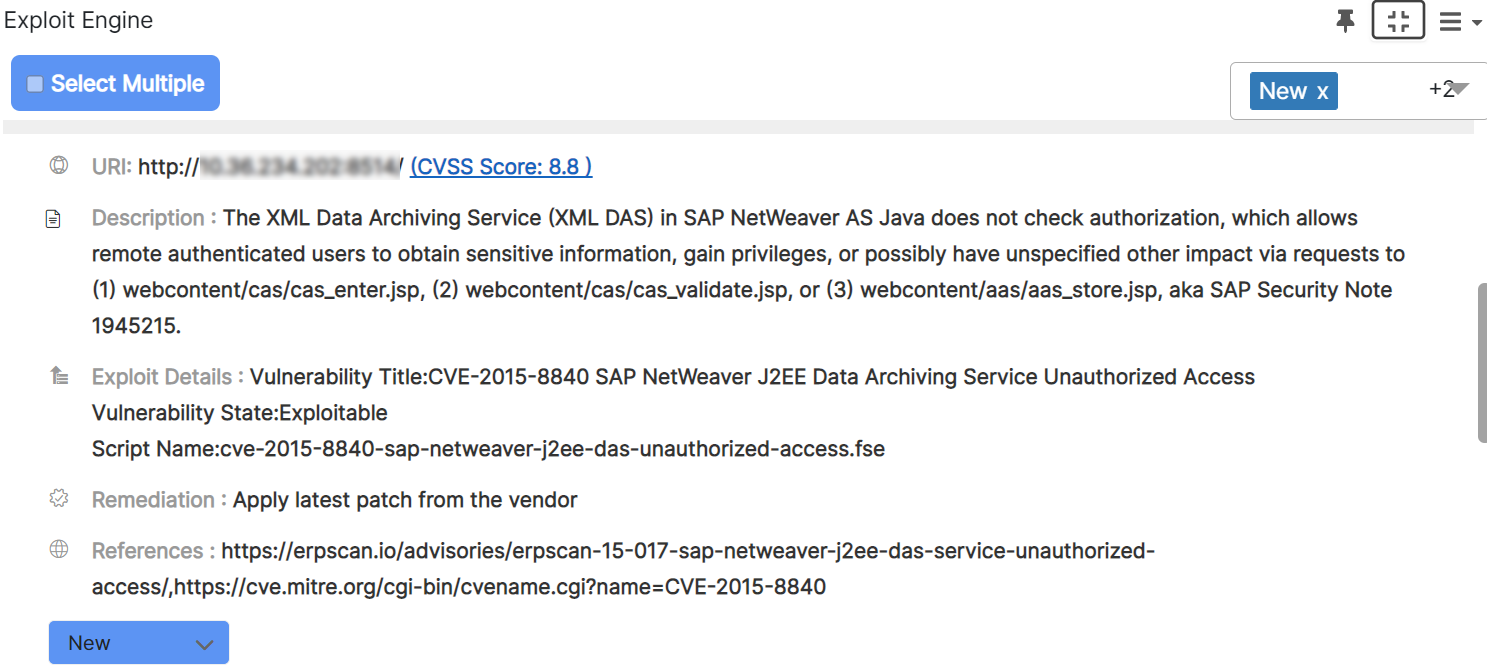Click the Exploit Details icon
The width and height of the screenshot is (1487, 670).
coord(59,376)
